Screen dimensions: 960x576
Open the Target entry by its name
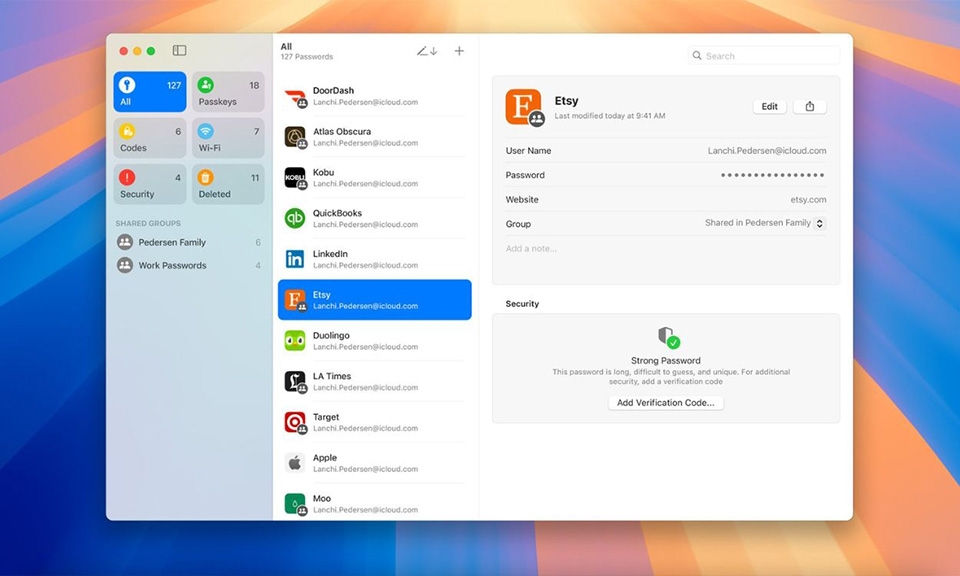[x=326, y=417]
